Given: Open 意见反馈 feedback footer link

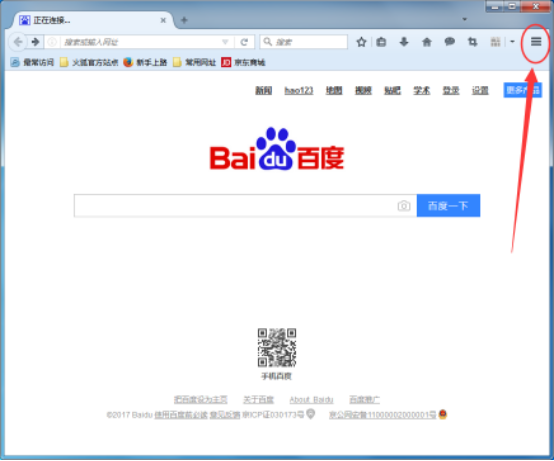Looking at the screenshot, I should pos(225,415).
